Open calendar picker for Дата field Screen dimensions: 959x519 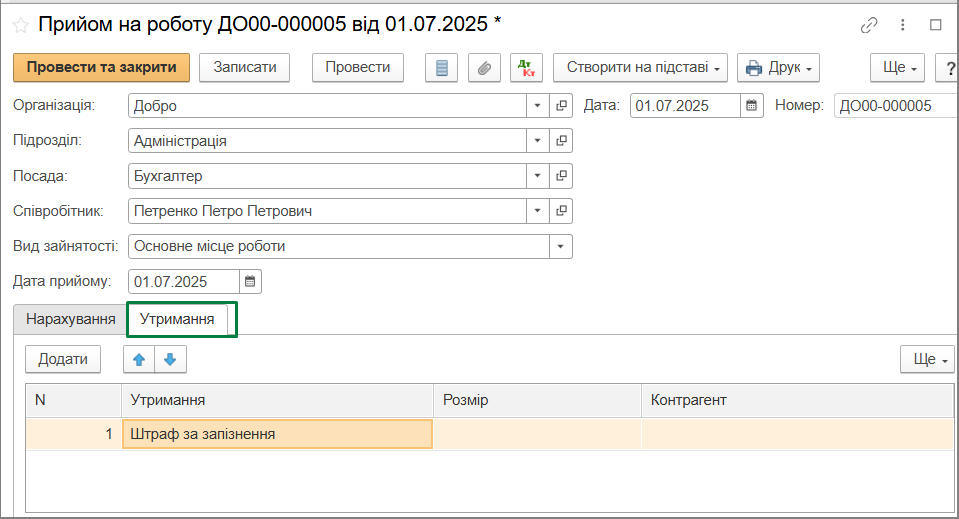pyautogui.click(x=752, y=106)
